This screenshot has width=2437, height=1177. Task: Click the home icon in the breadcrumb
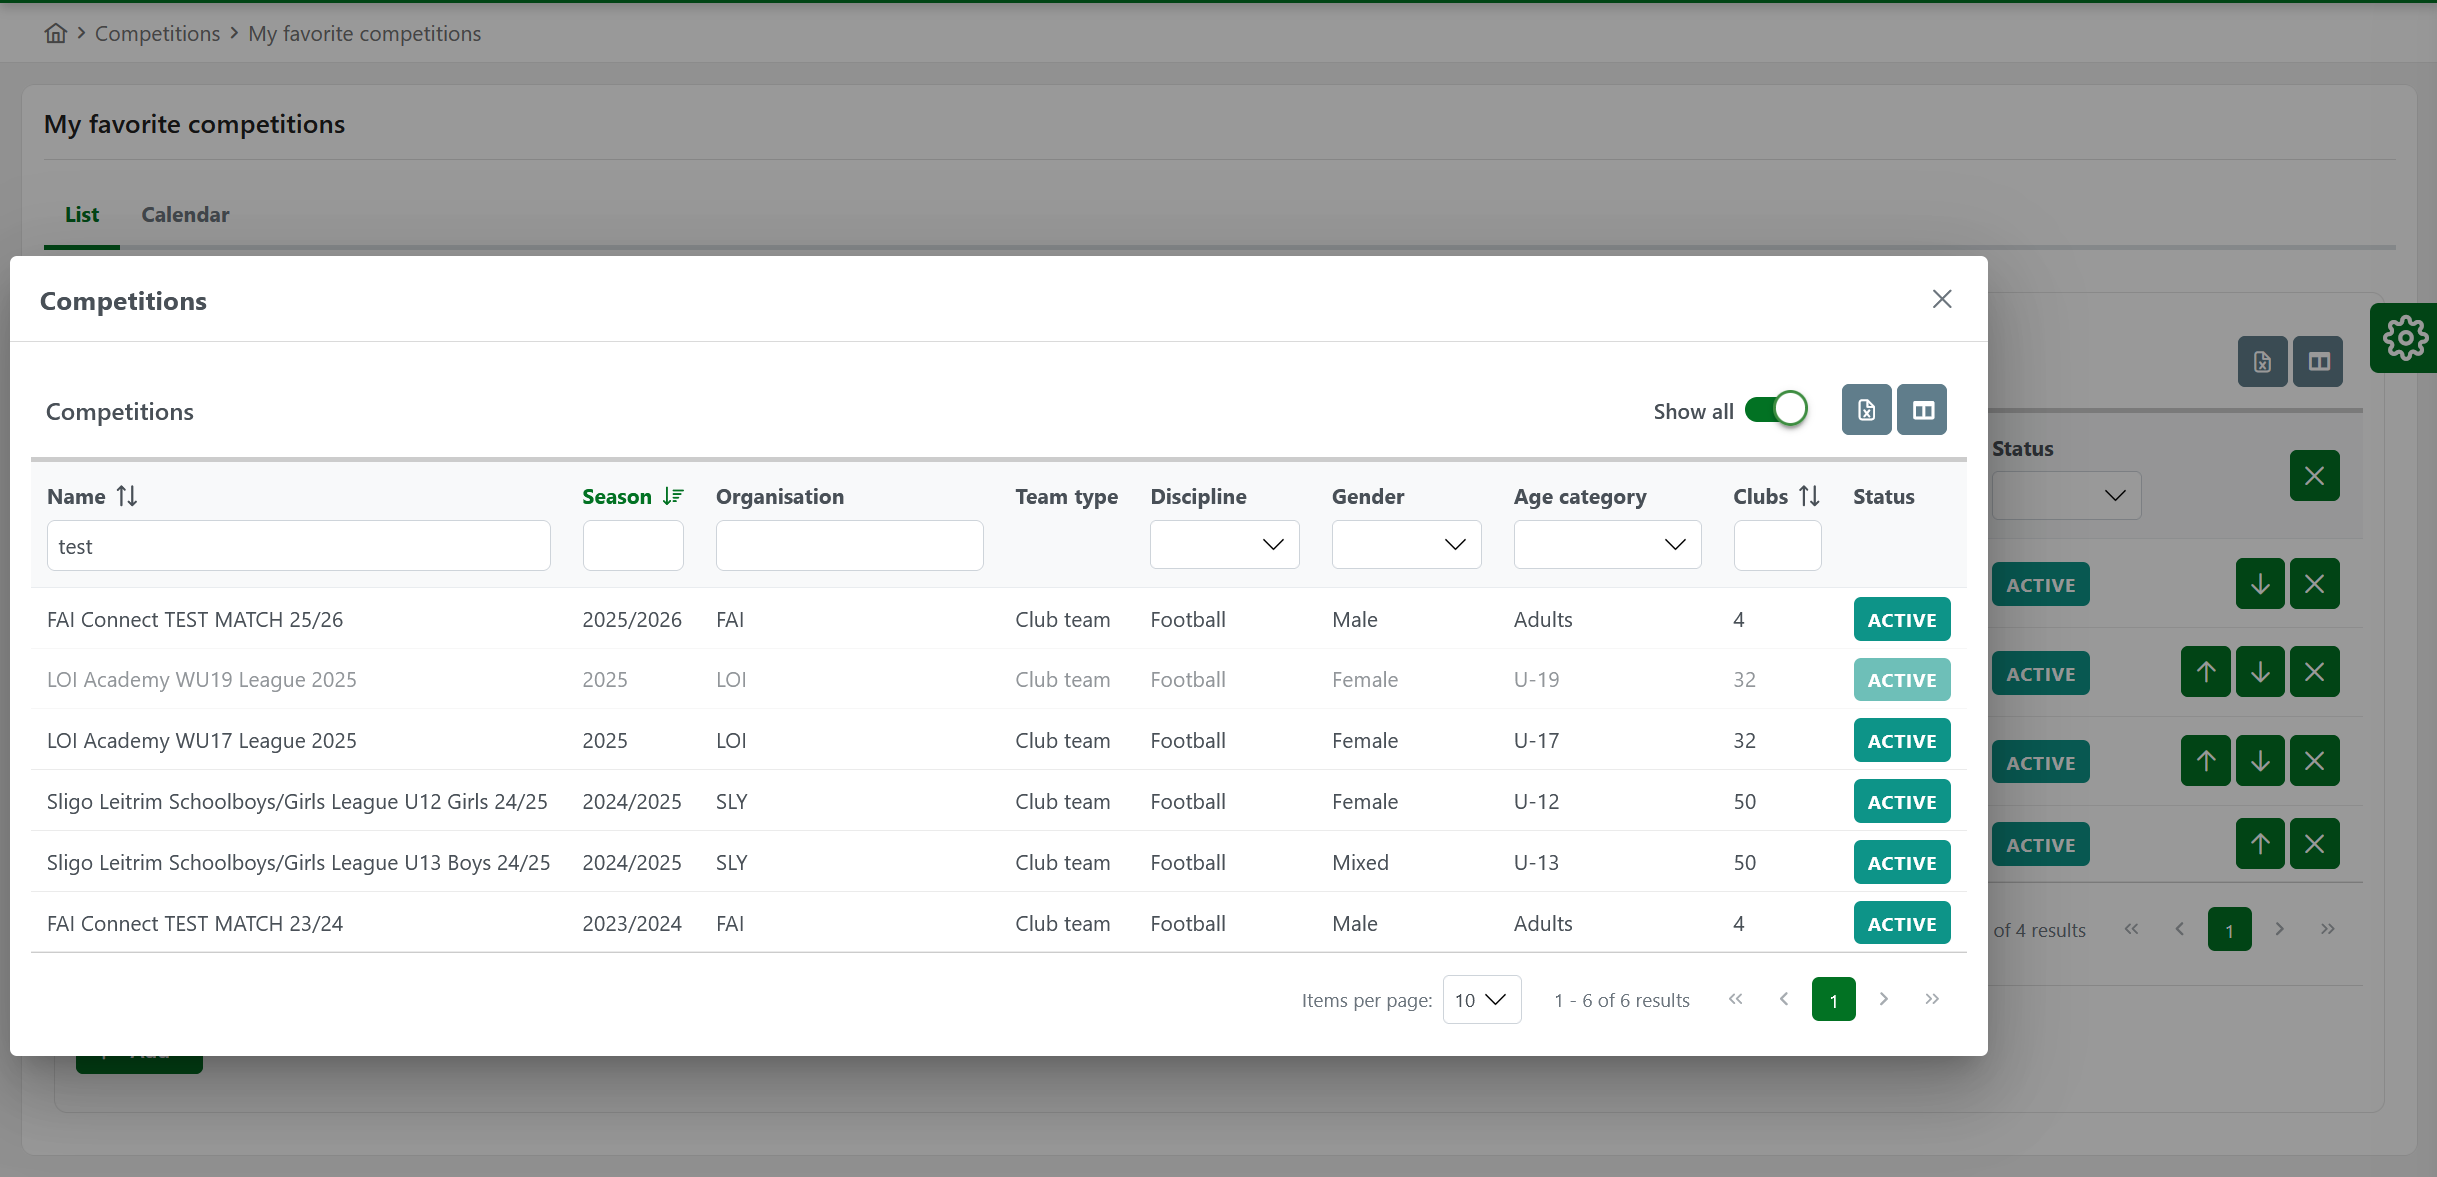[x=56, y=33]
